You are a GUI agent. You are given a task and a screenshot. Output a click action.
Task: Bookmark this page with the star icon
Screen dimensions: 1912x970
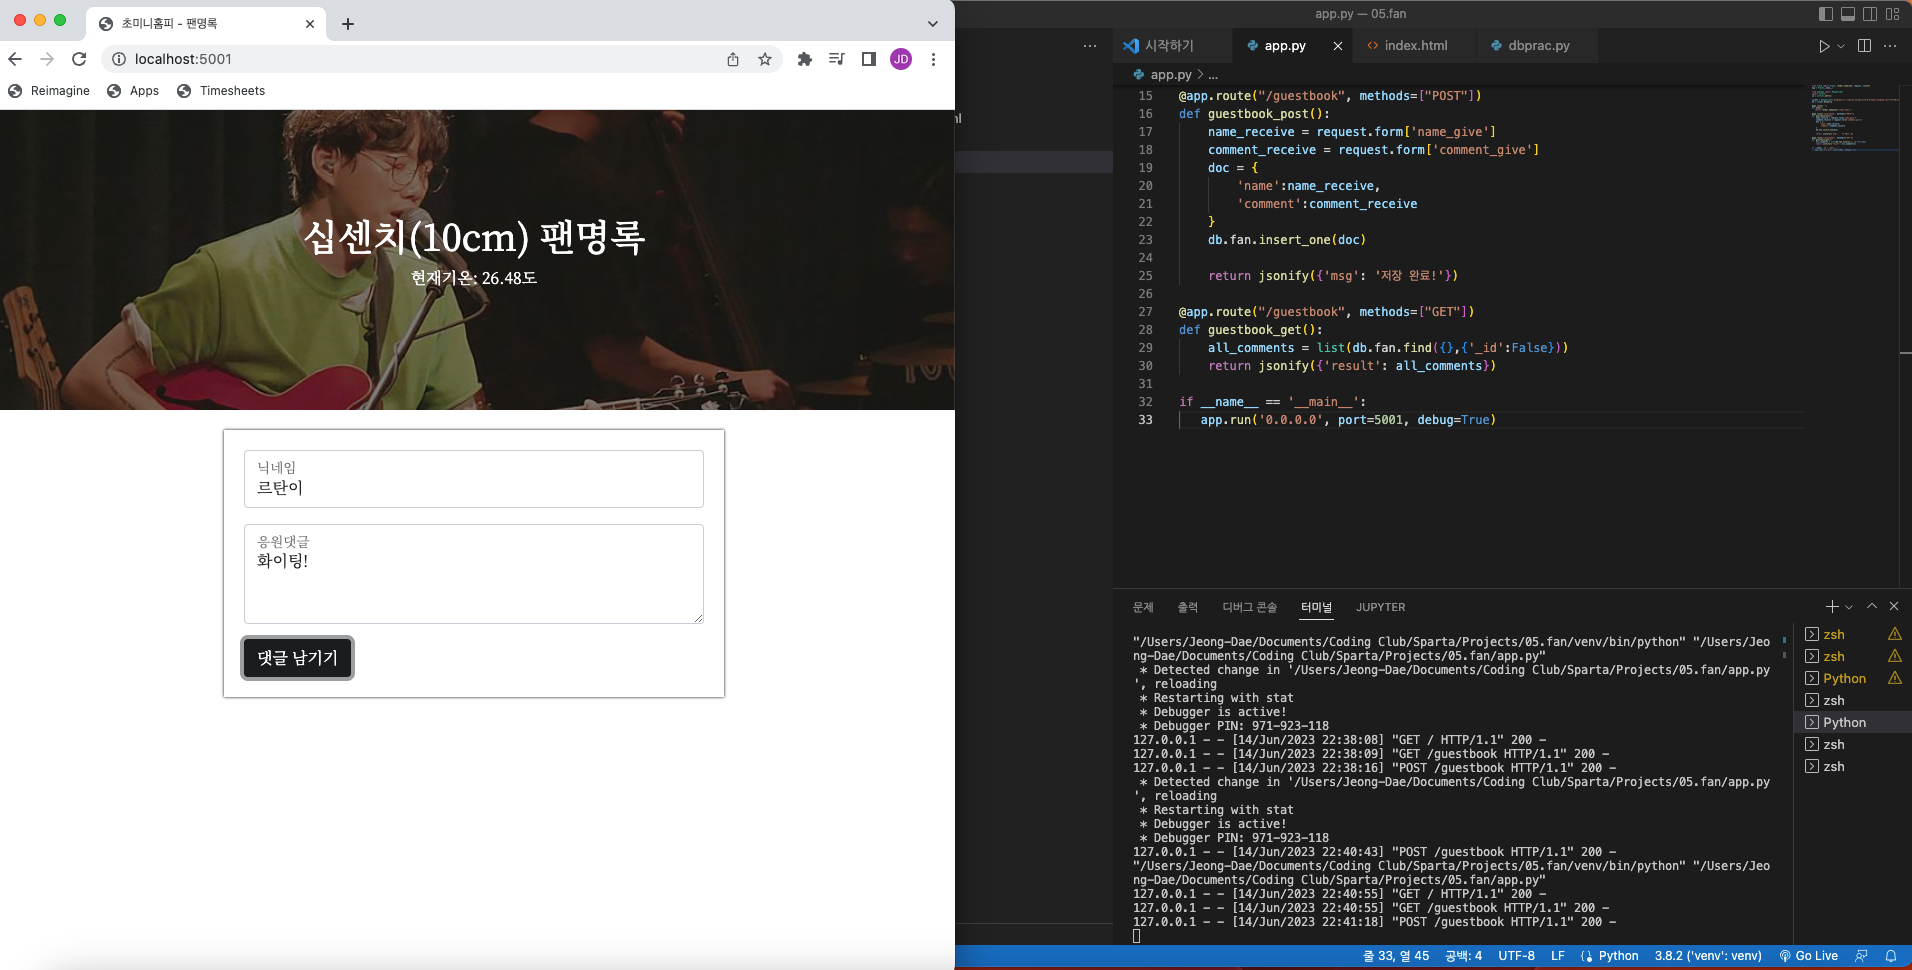pos(765,59)
